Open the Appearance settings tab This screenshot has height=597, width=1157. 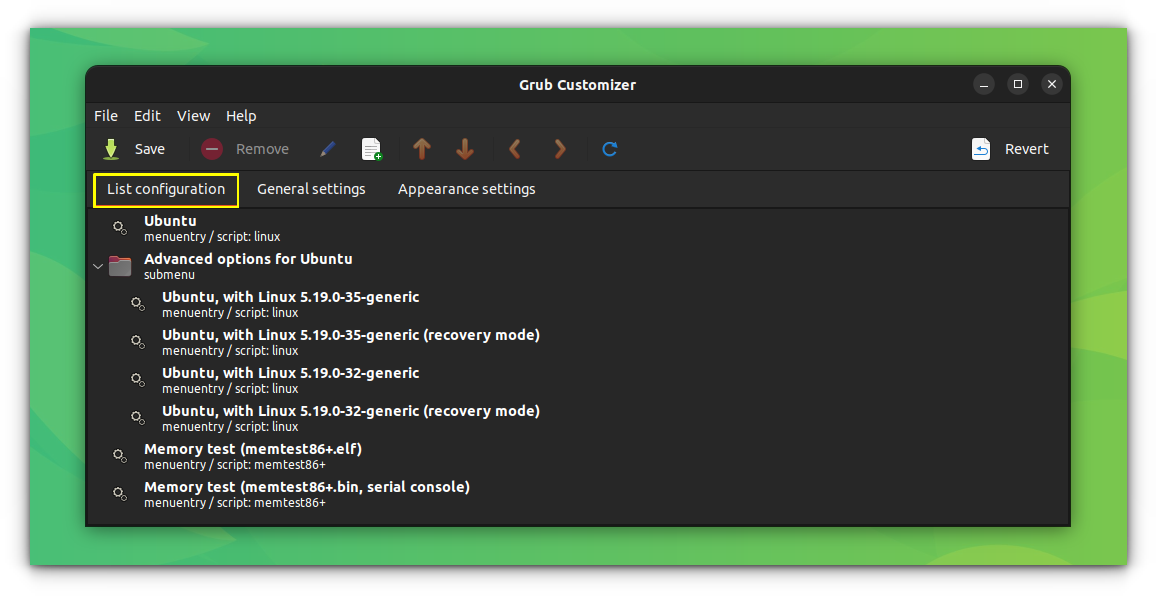point(466,188)
